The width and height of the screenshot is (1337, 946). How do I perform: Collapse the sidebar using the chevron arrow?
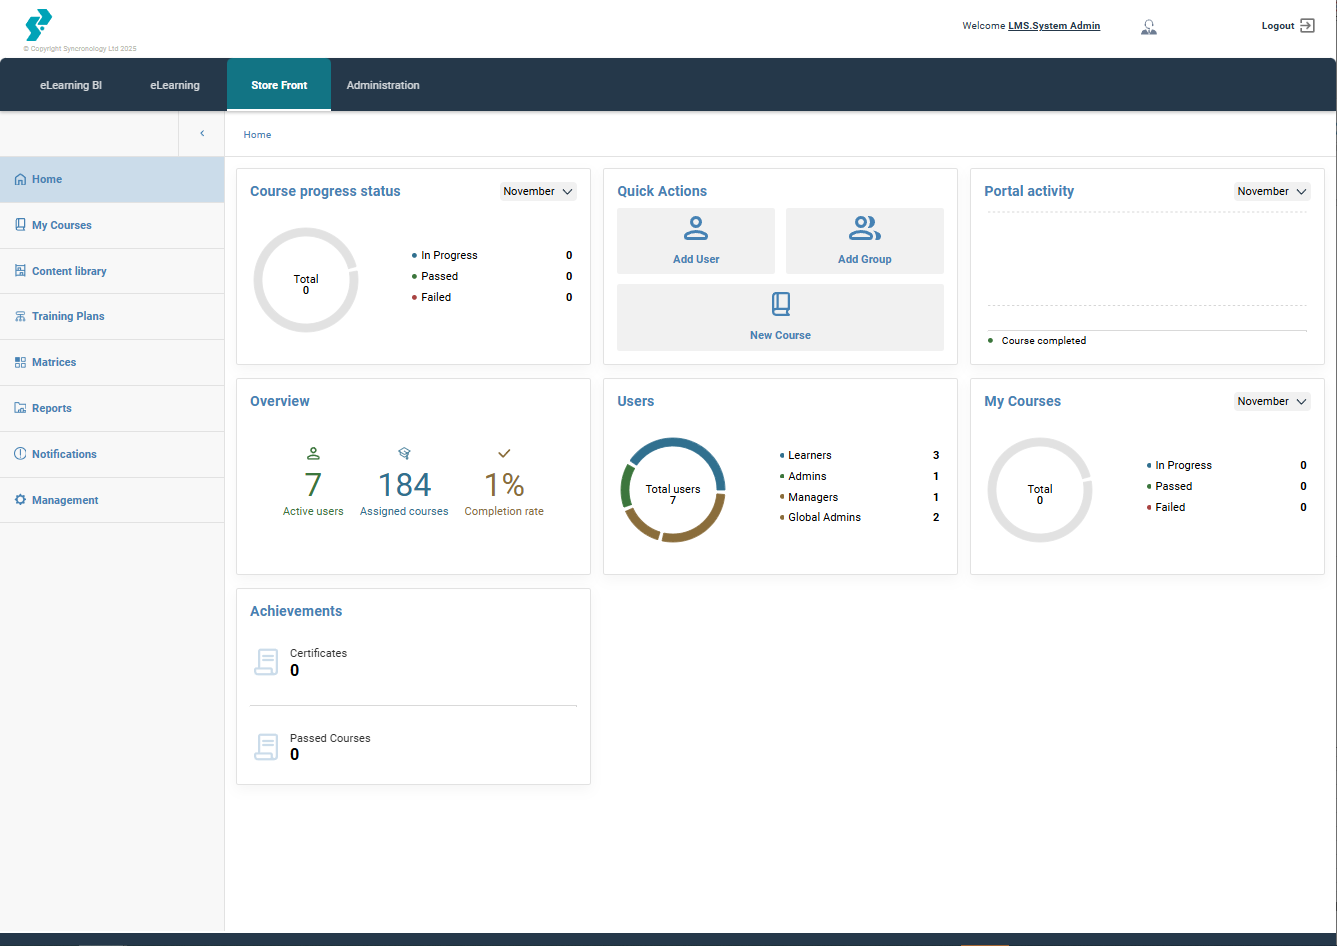click(x=202, y=134)
